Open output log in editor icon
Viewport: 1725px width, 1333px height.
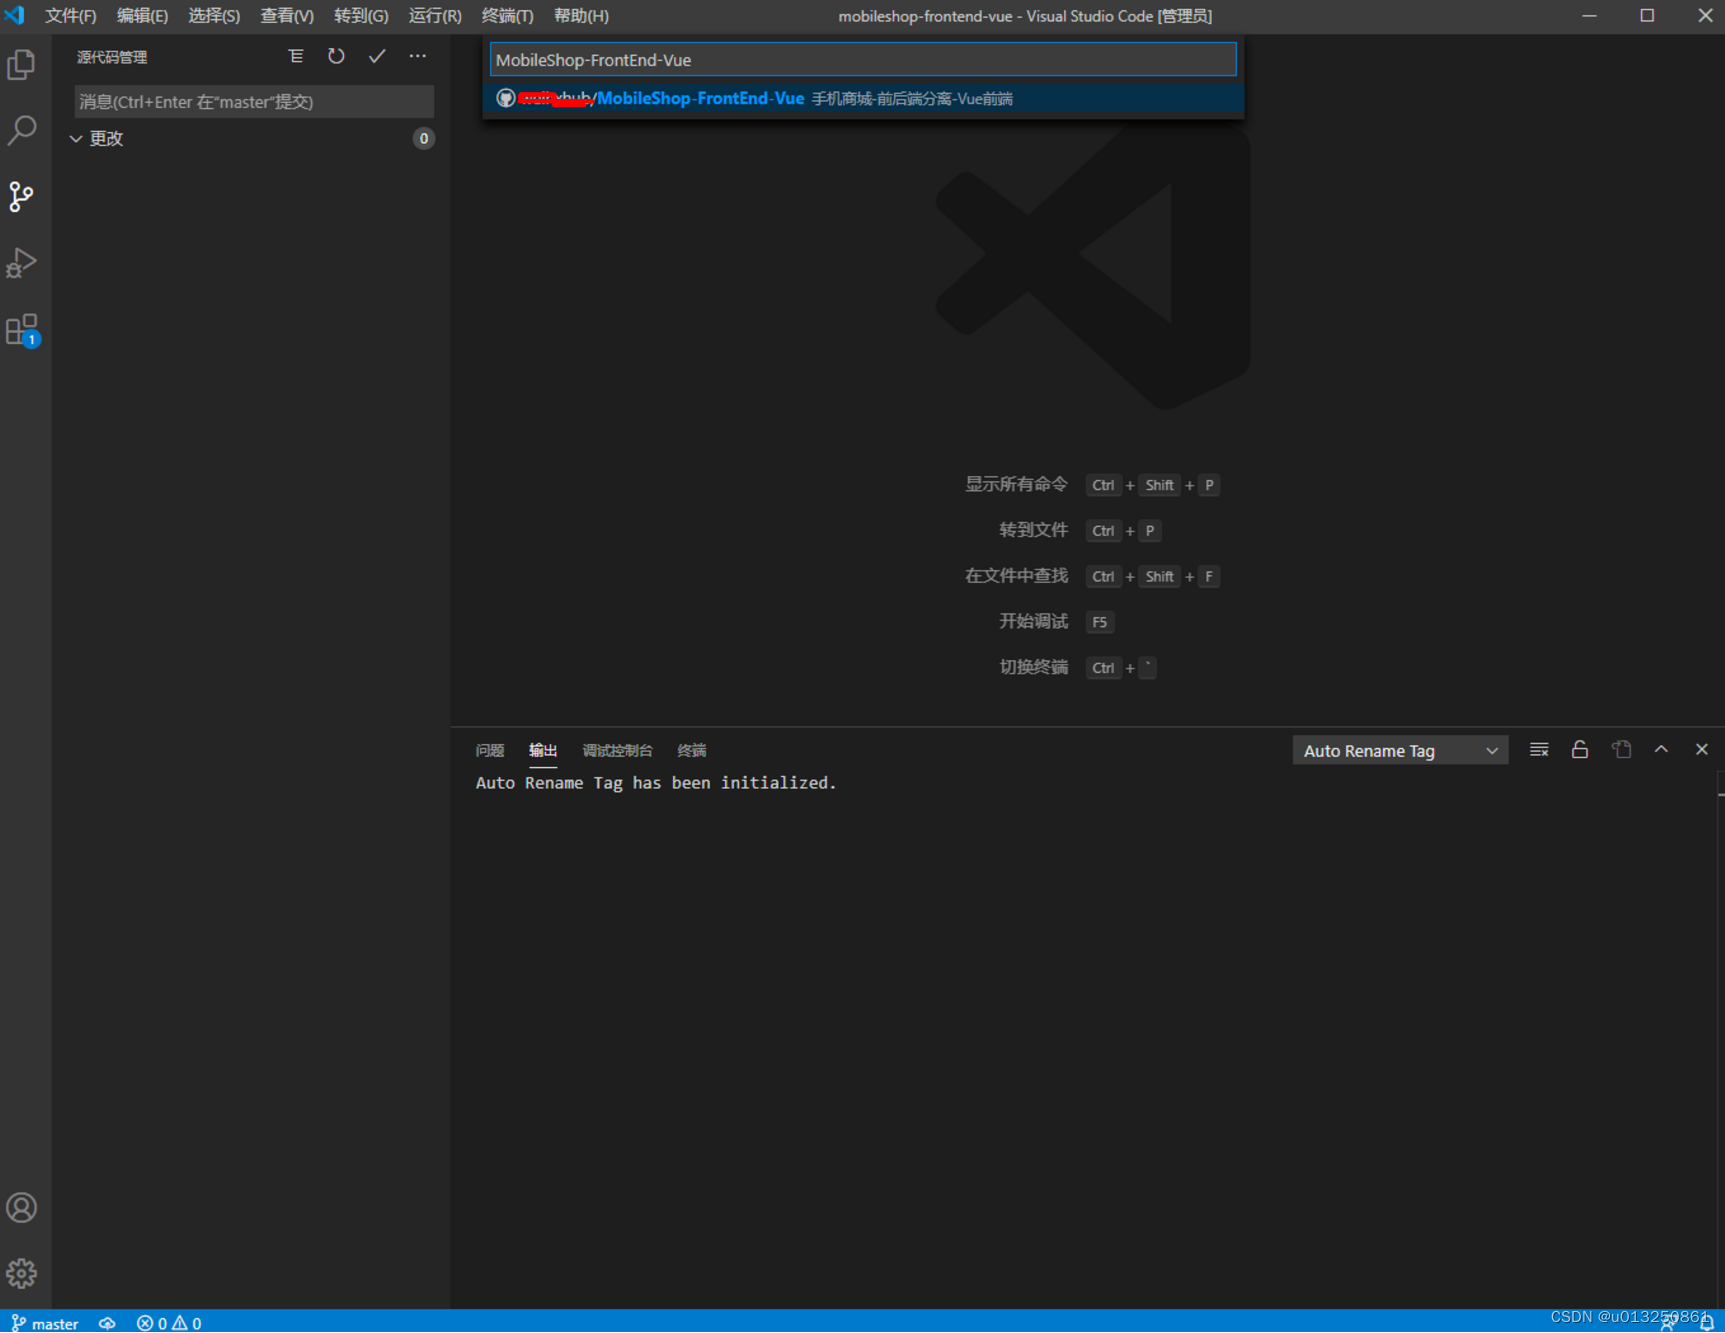(1621, 750)
